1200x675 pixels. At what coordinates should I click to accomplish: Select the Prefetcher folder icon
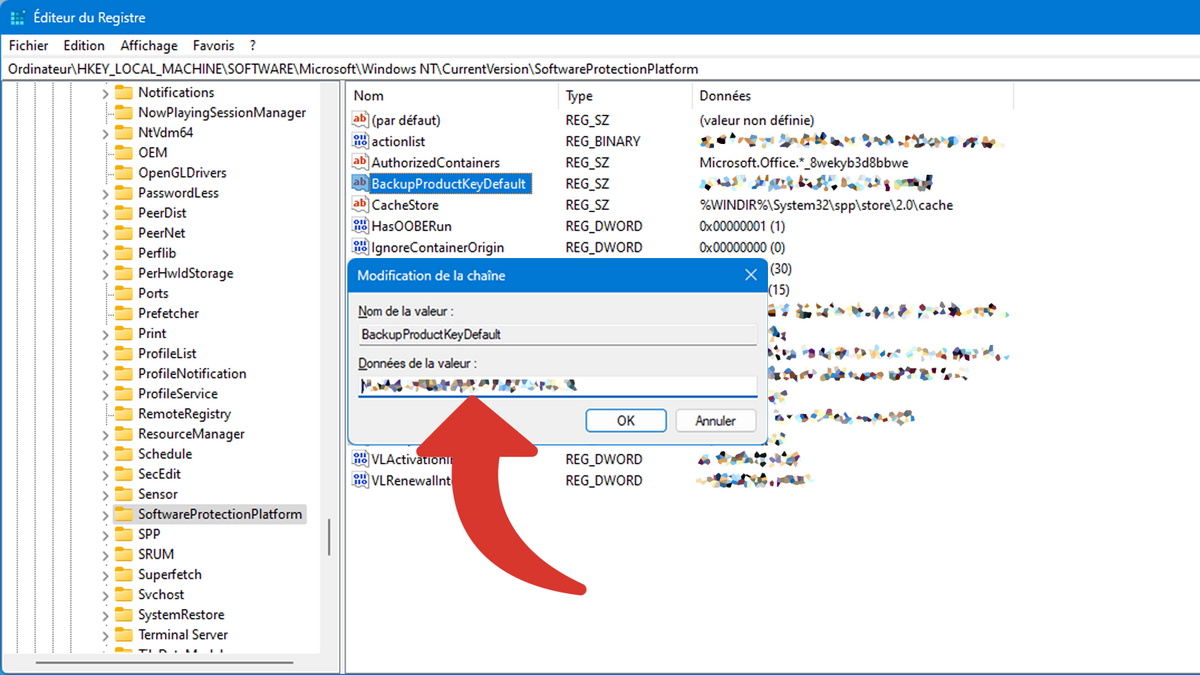tap(123, 313)
